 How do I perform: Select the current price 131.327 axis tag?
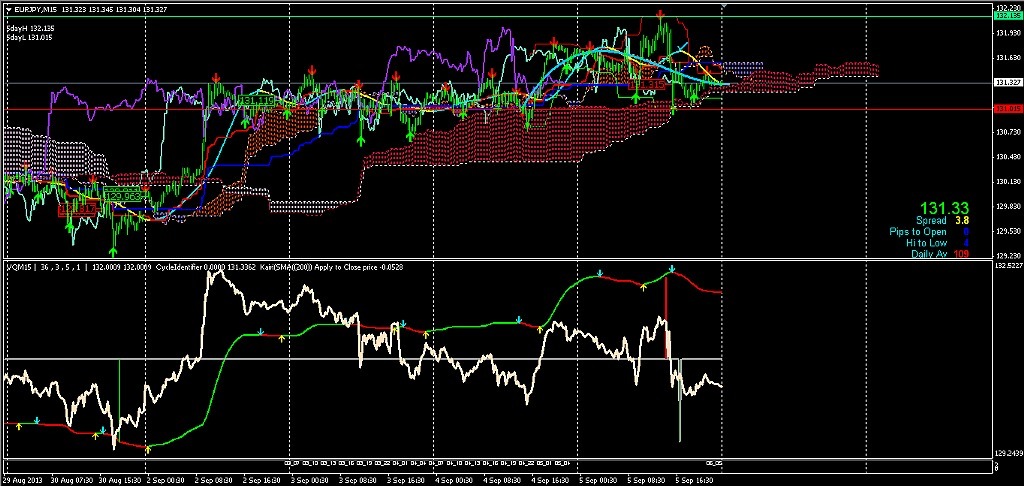1007,83
